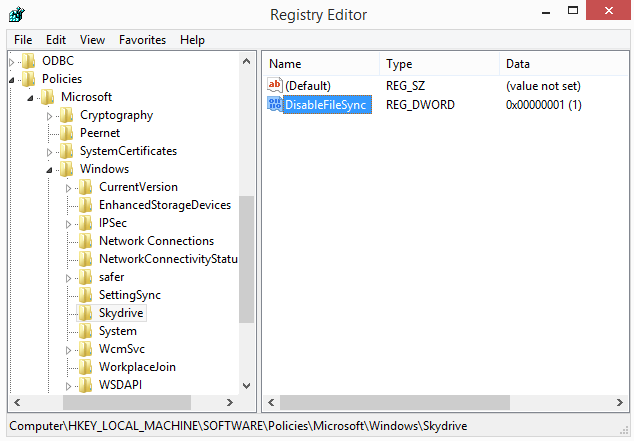
Task: Click the SystemCertificates folder icon
Action: (66, 152)
